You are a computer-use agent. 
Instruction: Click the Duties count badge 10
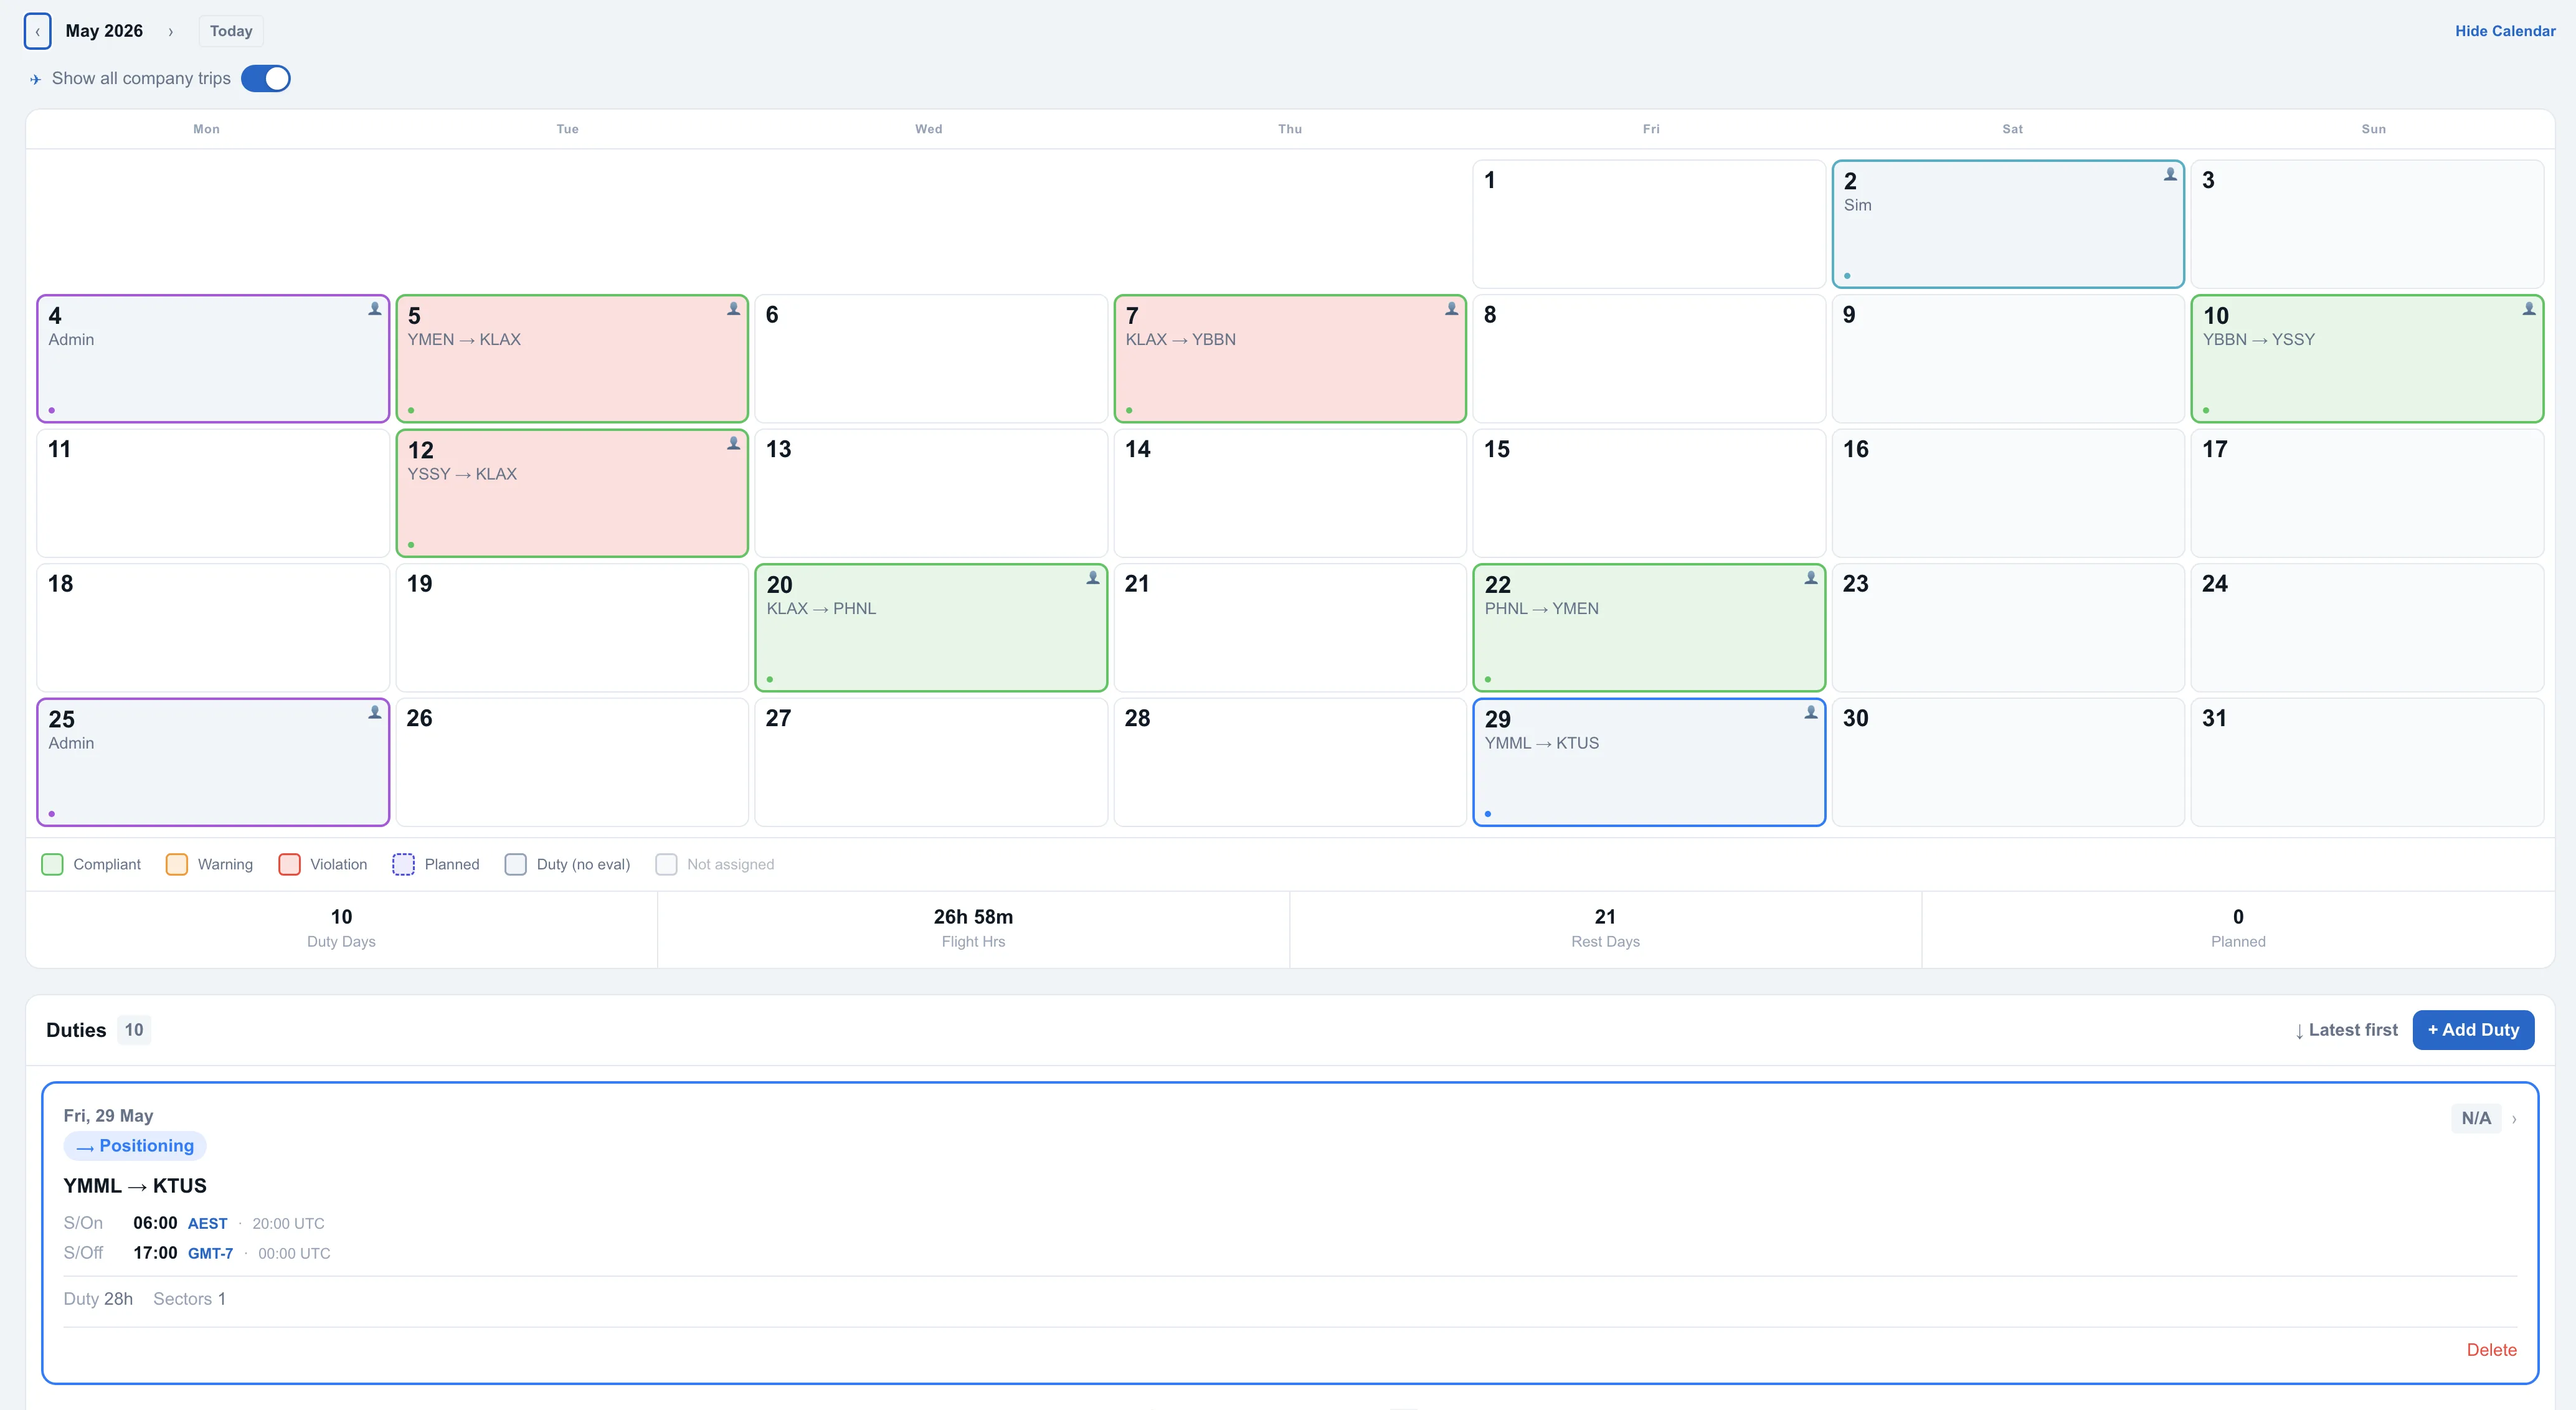click(x=134, y=1030)
